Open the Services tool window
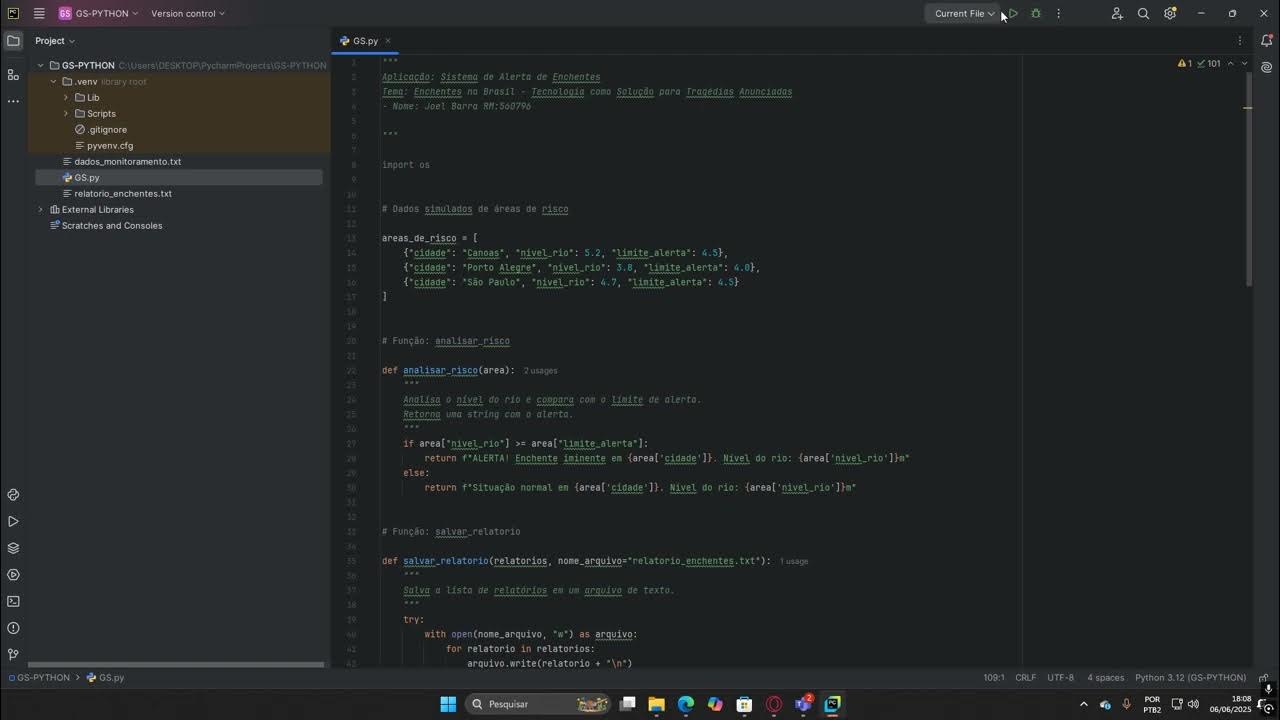Viewport: 1280px width, 720px height. click(13, 575)
